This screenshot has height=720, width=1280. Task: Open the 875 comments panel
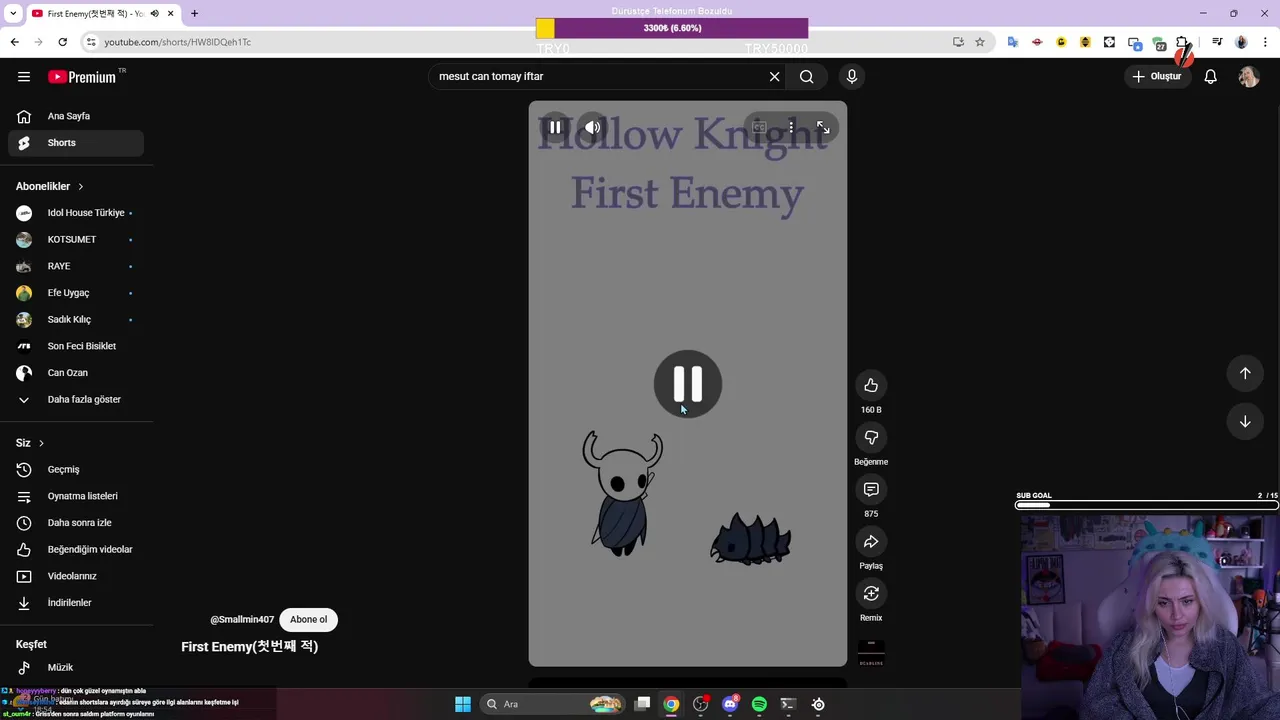pos(871,489)
